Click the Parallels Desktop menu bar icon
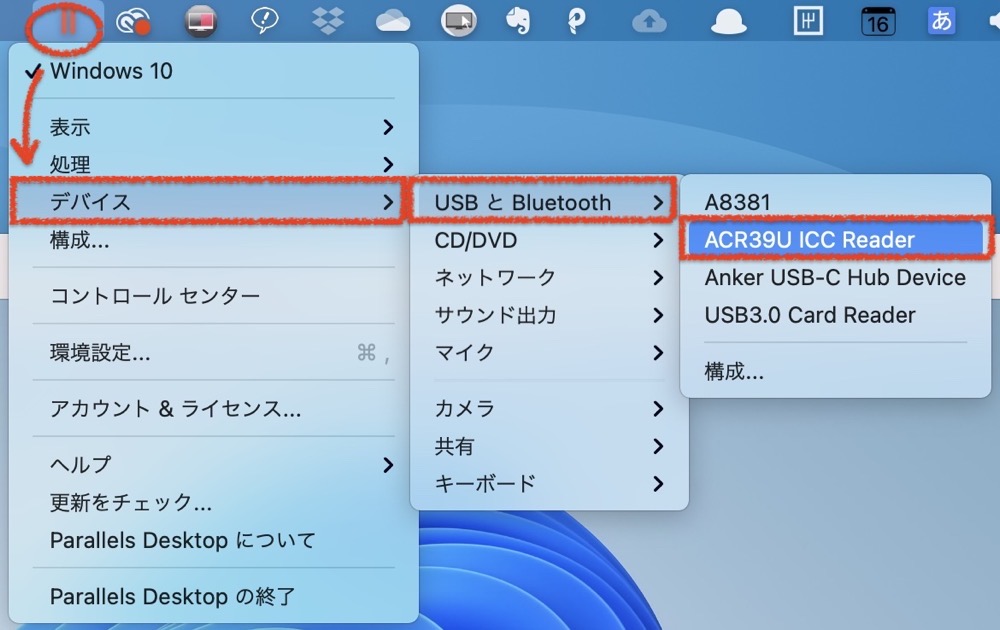 pyautogui.click(x=68, y=21)
